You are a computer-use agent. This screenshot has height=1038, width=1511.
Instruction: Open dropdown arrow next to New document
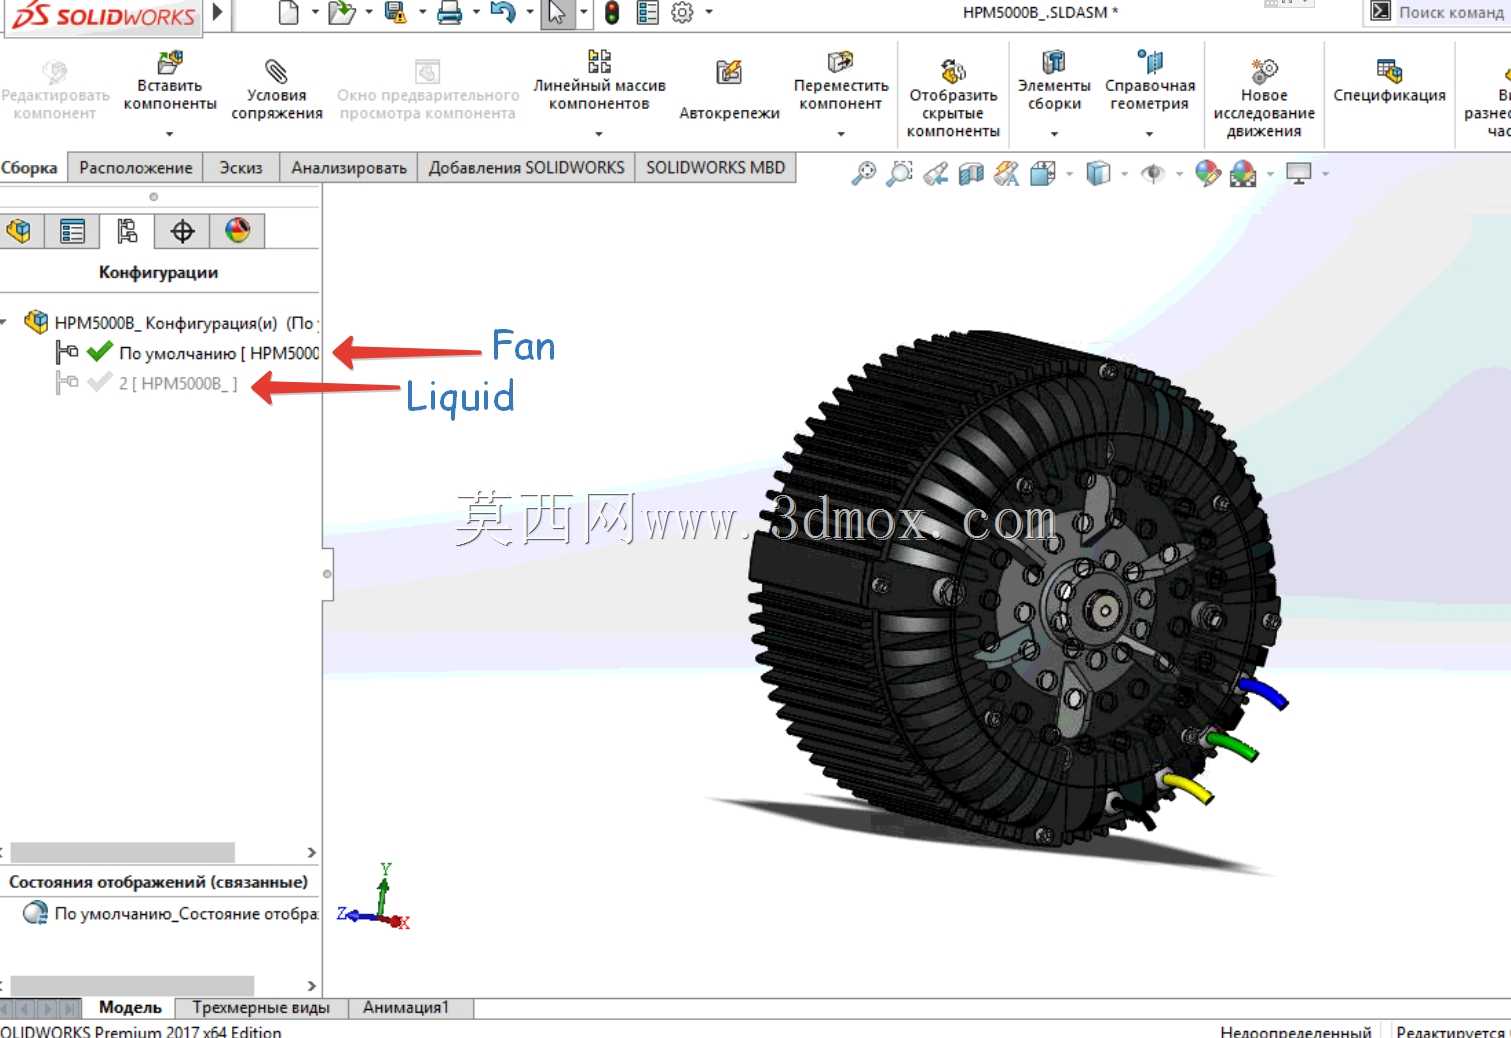(x=315, y=12)
